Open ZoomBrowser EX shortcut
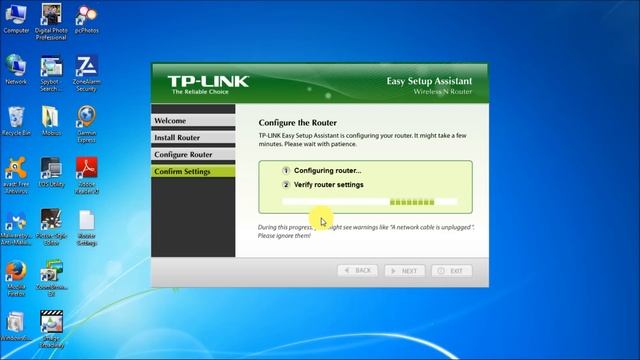Viewport: 640px width, 360px height. [x=51, y=278]
